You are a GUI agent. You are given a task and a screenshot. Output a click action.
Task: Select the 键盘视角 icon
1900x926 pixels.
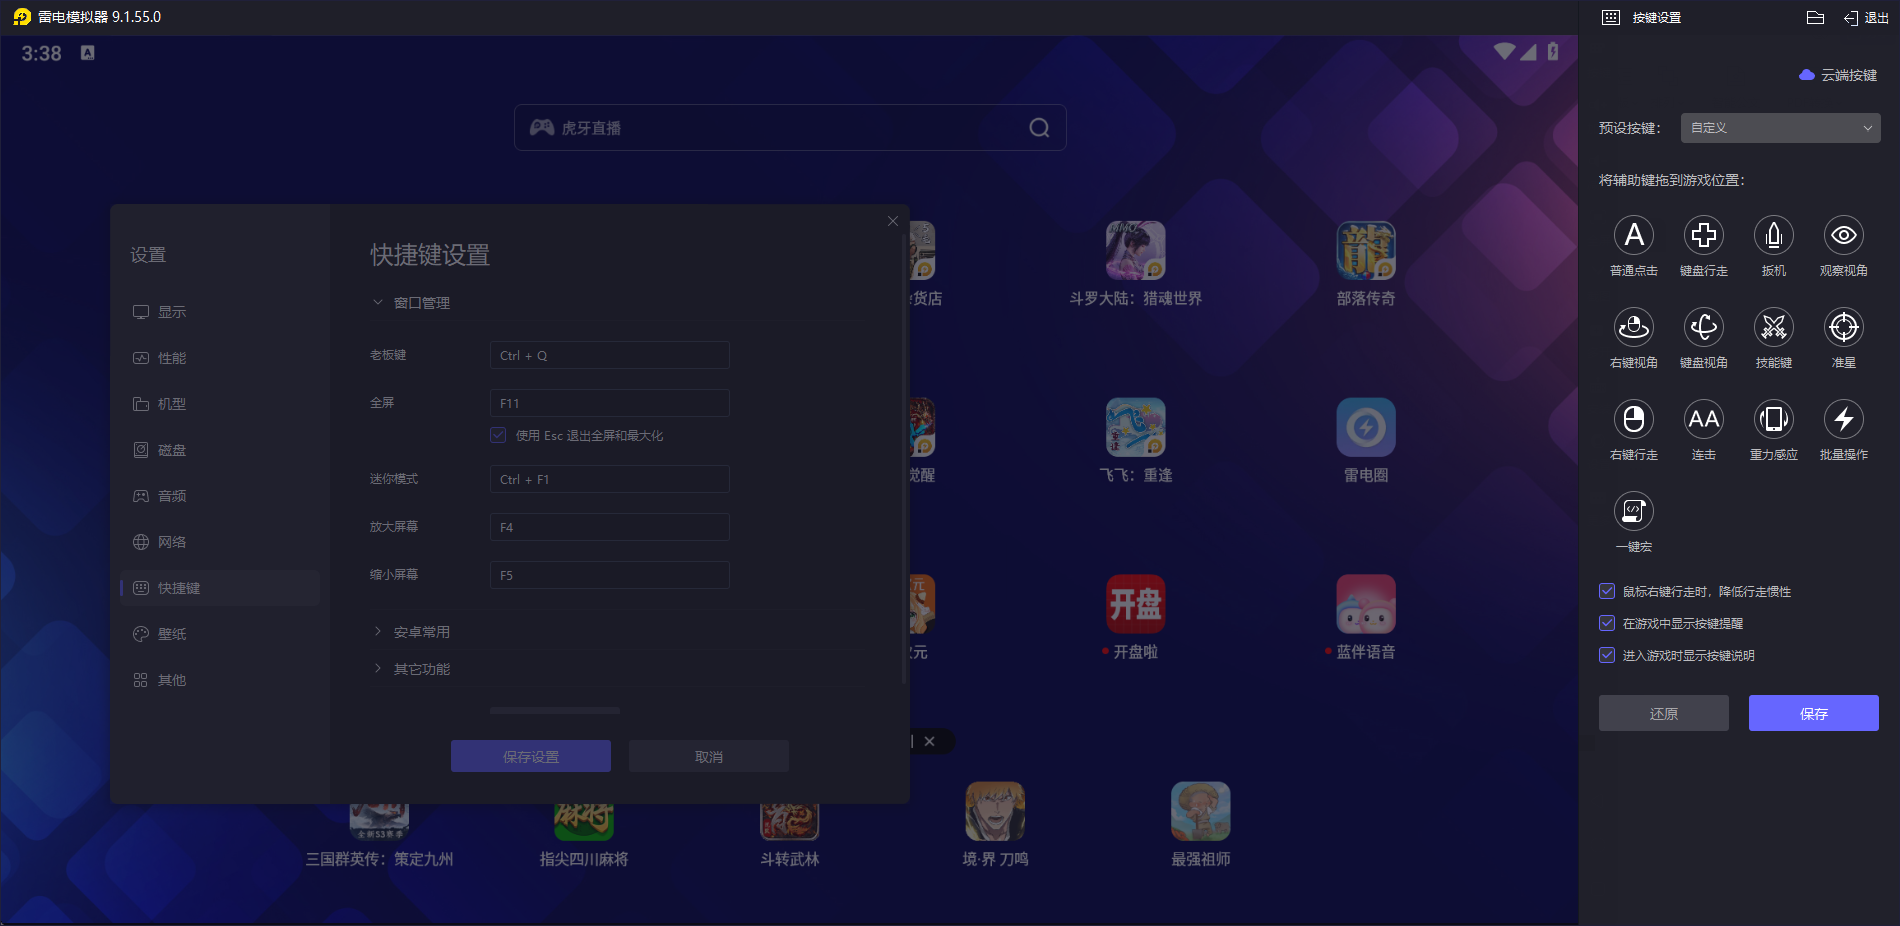(1704, 327)
